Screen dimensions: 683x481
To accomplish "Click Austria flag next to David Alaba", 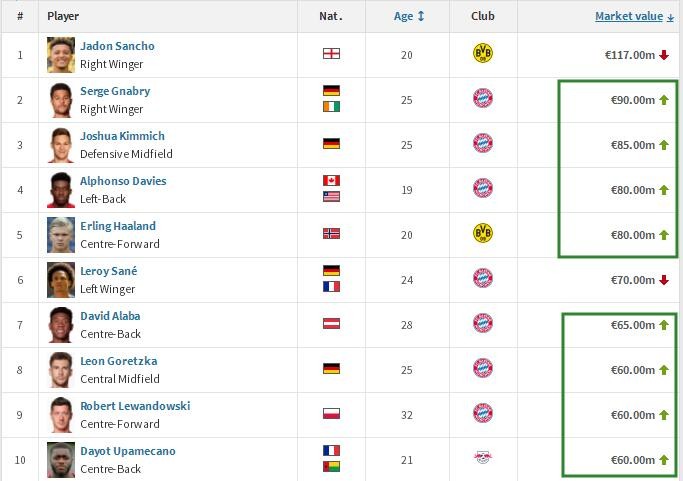I will tap(331, 324).
